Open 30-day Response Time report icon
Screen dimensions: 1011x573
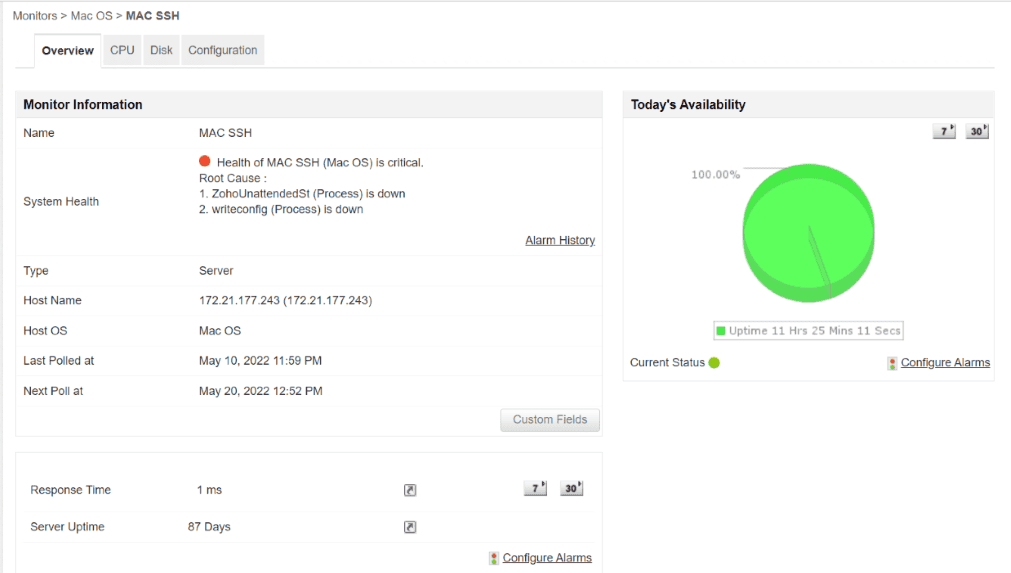point(571,488)
